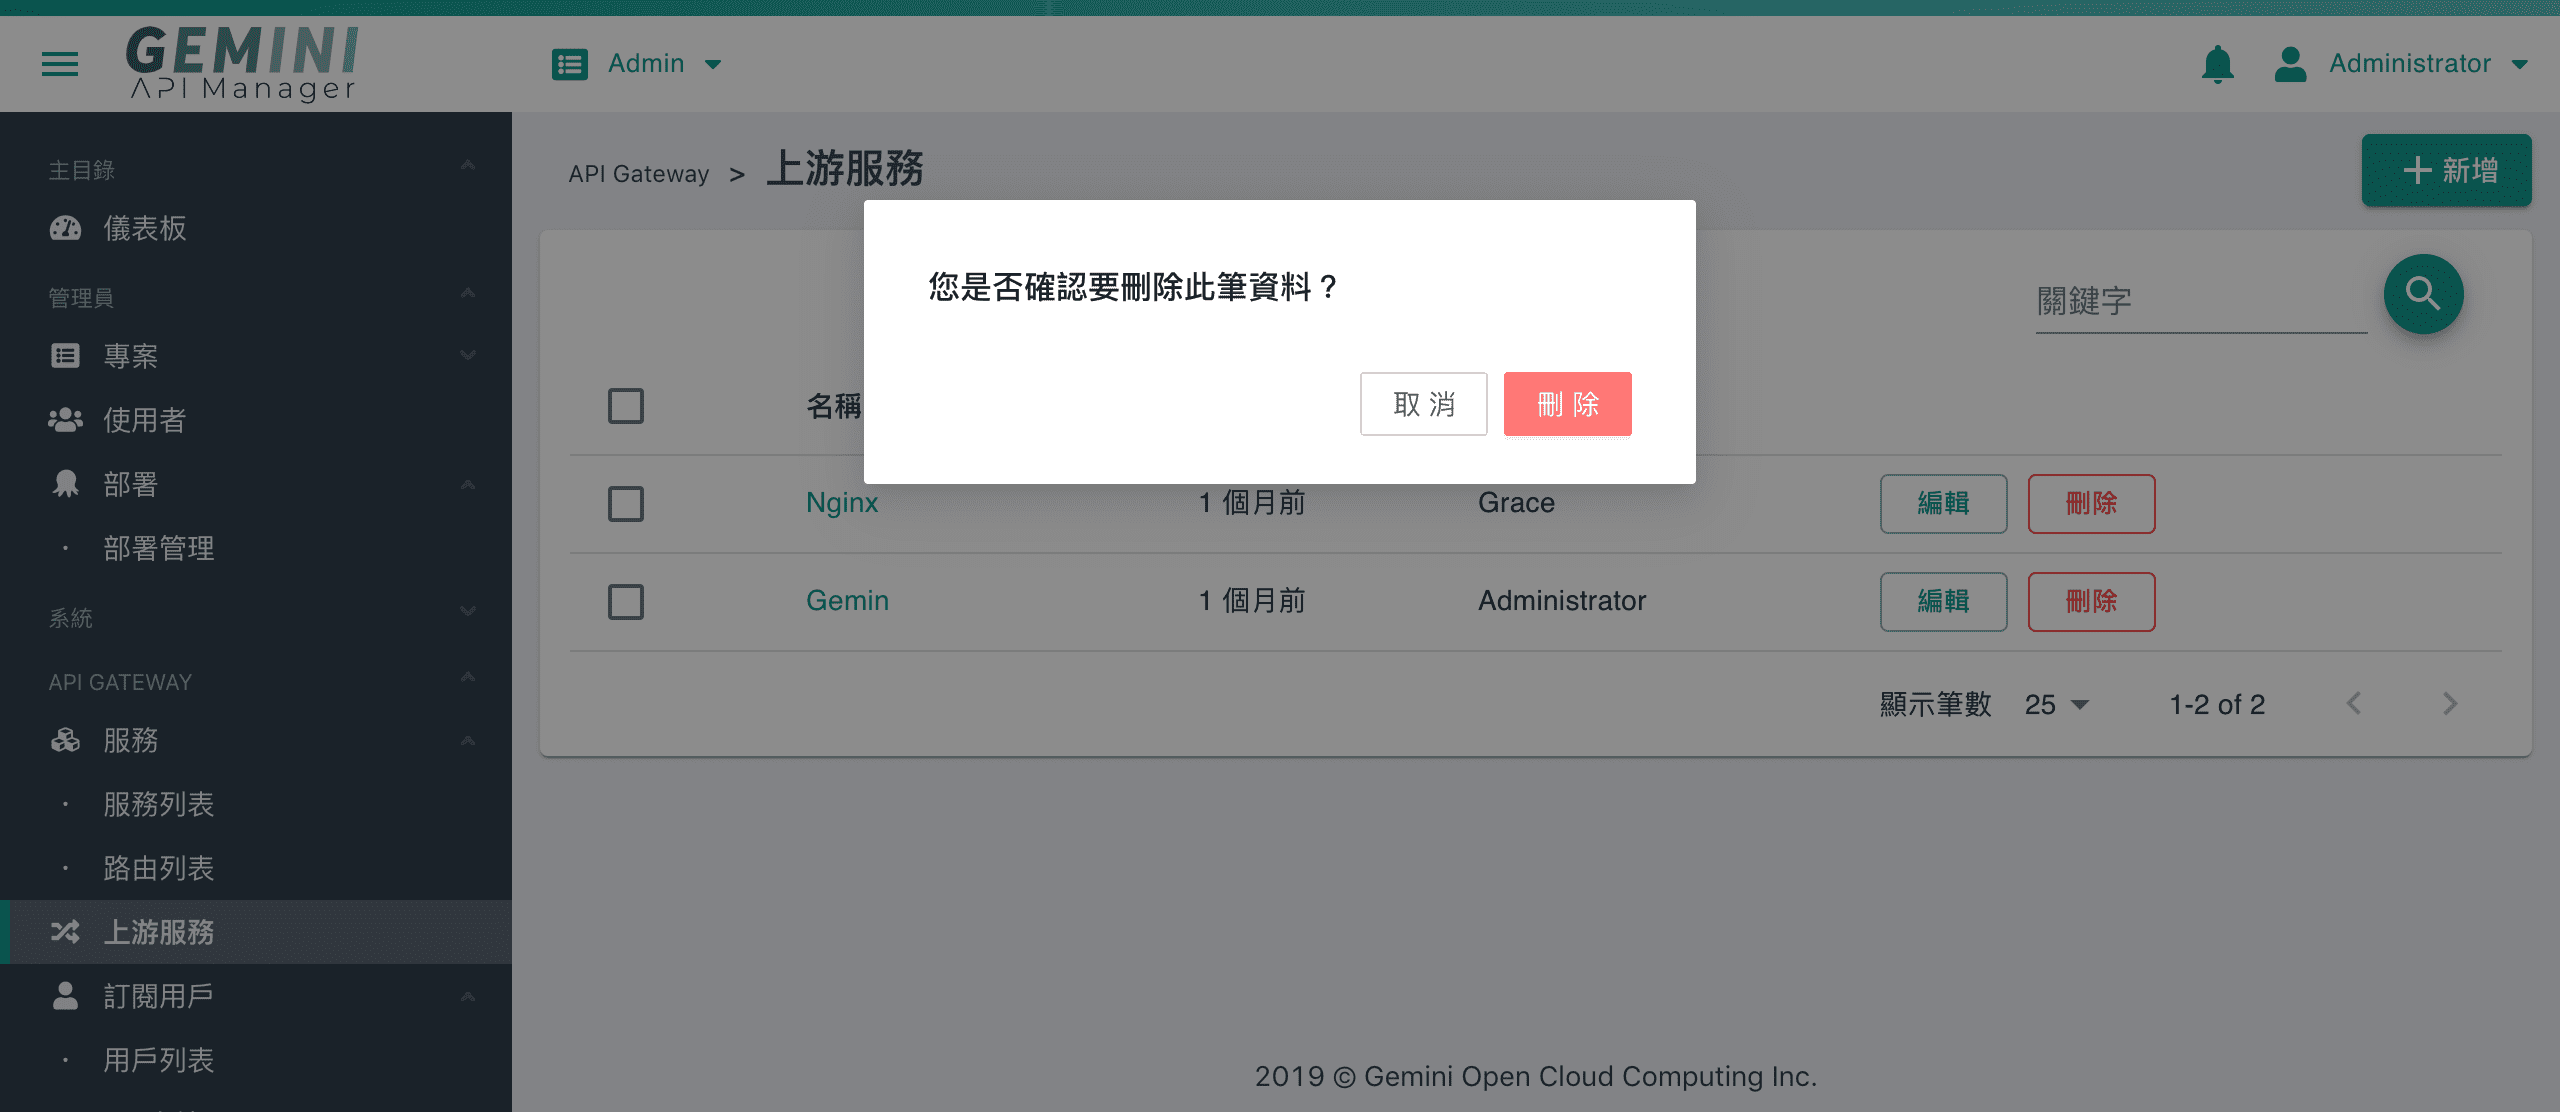
Task: Toggle the select-all header checkbox
Action: pyautogui.click(x=626, y=406)
